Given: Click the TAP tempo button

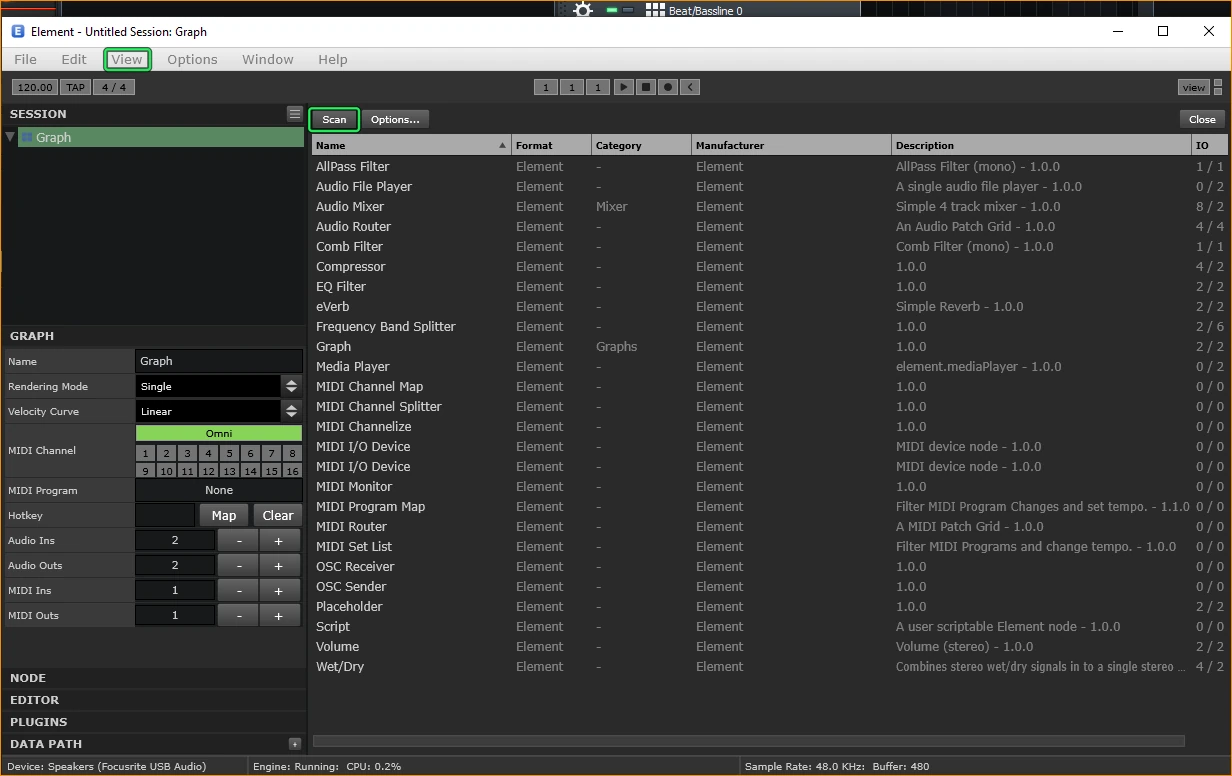Looking at the screenshot, I should pyautogui.click(x=75, y=87).
